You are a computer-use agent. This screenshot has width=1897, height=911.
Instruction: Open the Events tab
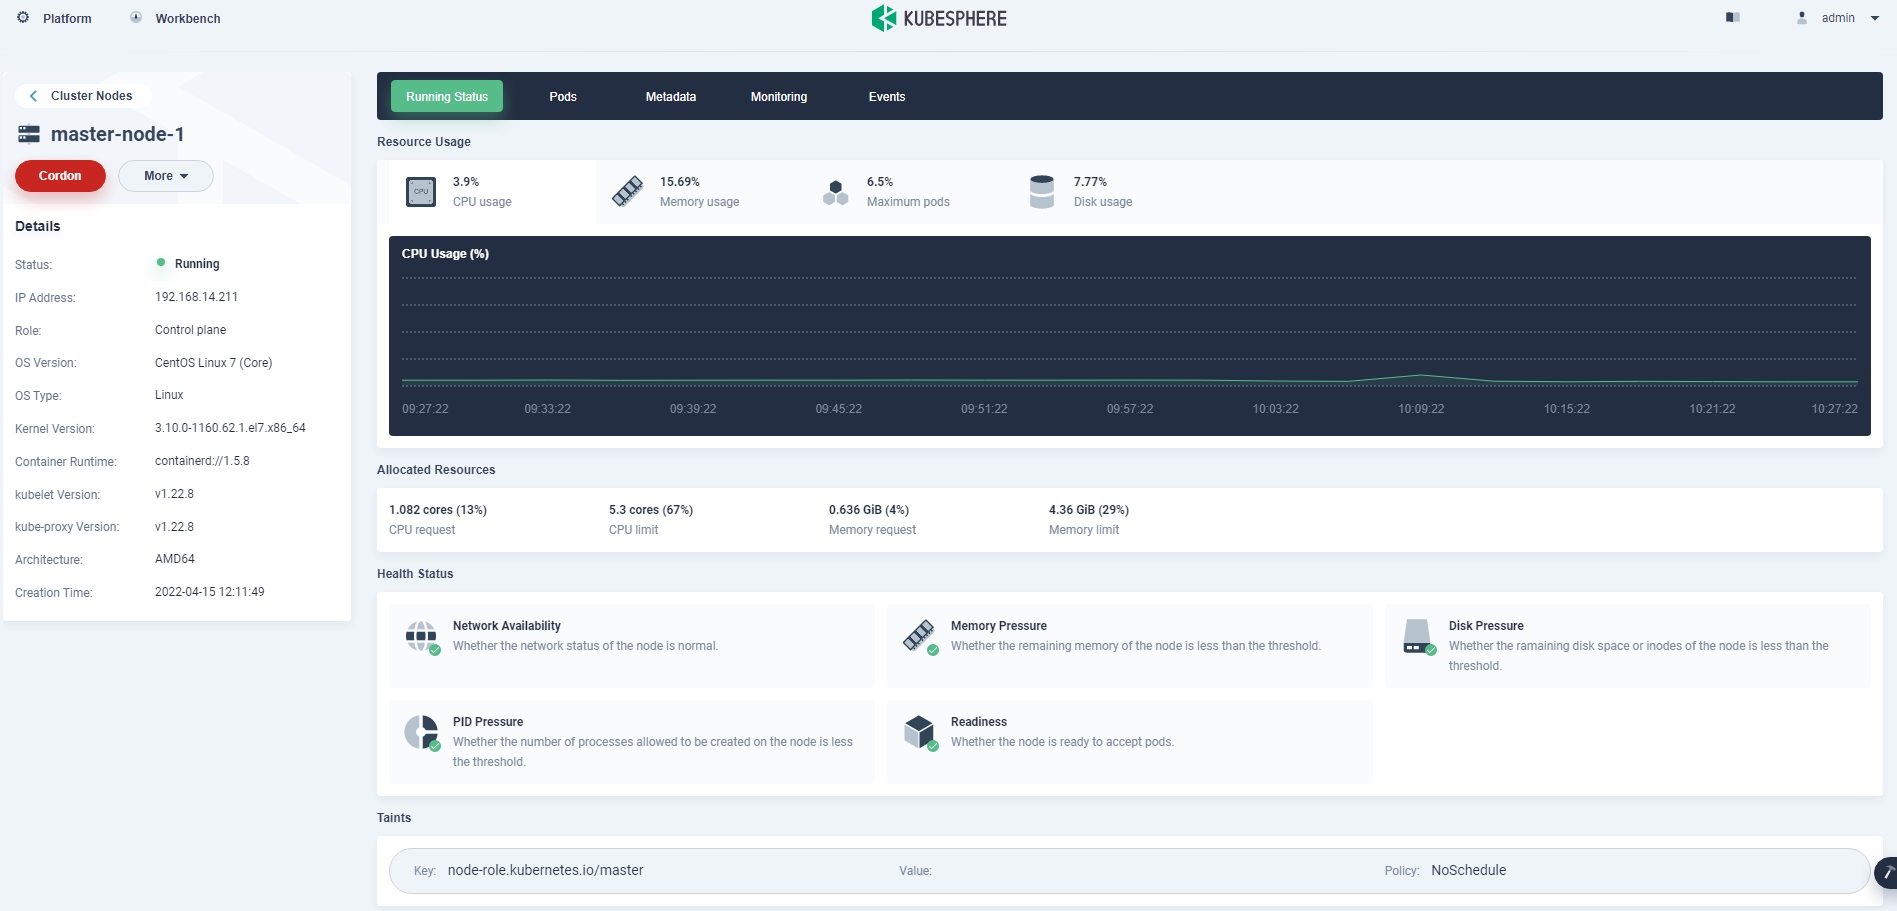point(886,97)
